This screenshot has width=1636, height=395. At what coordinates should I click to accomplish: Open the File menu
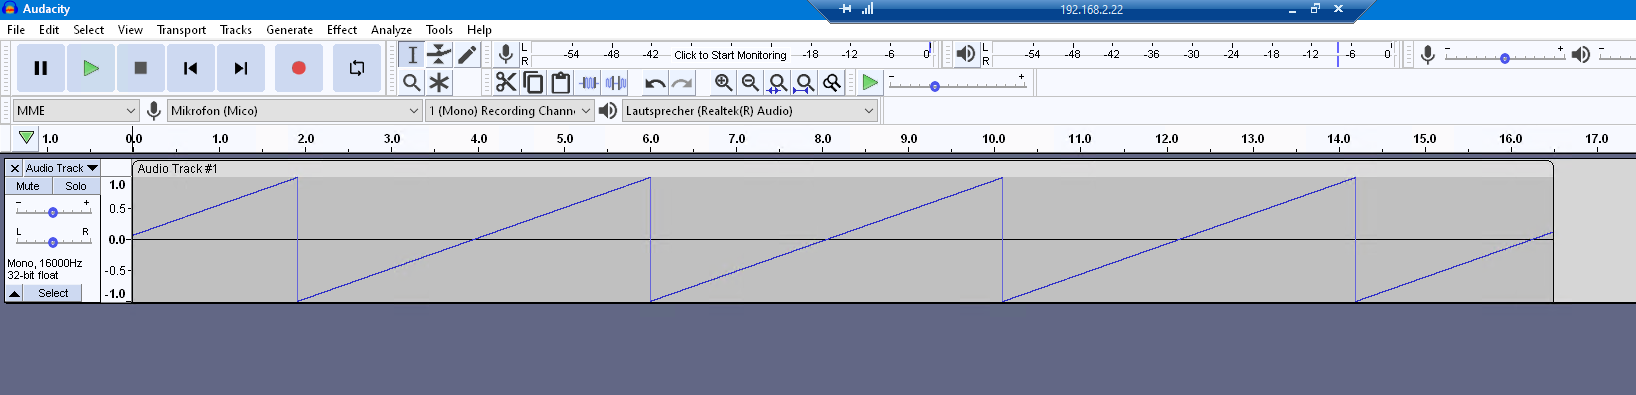click(16, 30)
